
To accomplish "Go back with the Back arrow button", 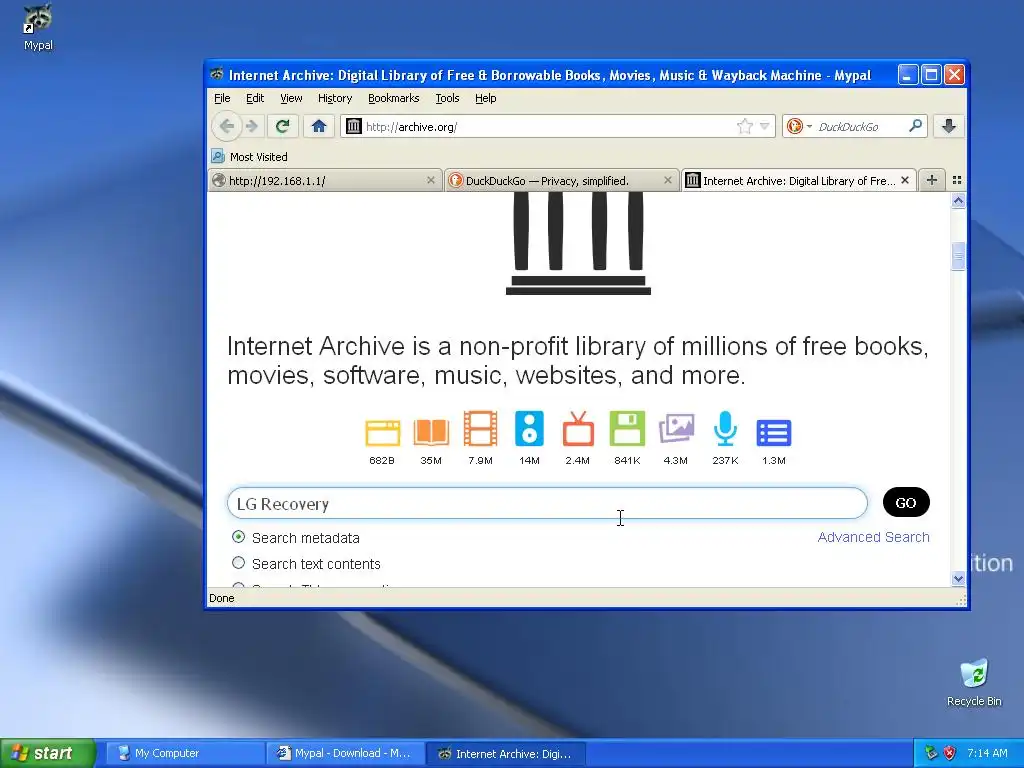I will pyautogui.click(x=227, y=126).
